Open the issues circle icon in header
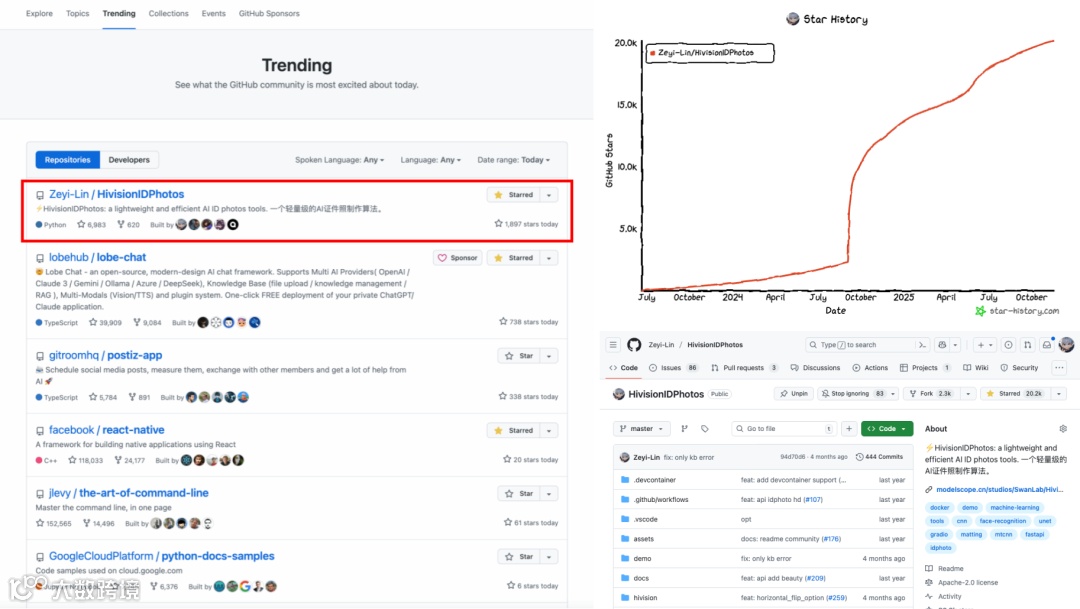 coord(1008,344)
